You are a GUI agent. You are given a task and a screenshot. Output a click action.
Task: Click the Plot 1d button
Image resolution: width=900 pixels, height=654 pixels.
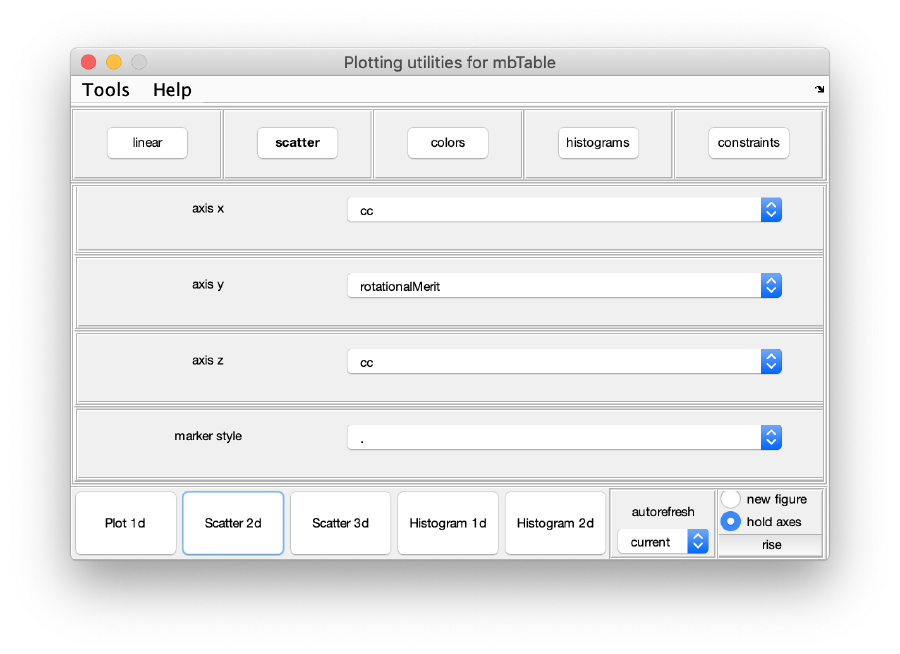point(125,522)
